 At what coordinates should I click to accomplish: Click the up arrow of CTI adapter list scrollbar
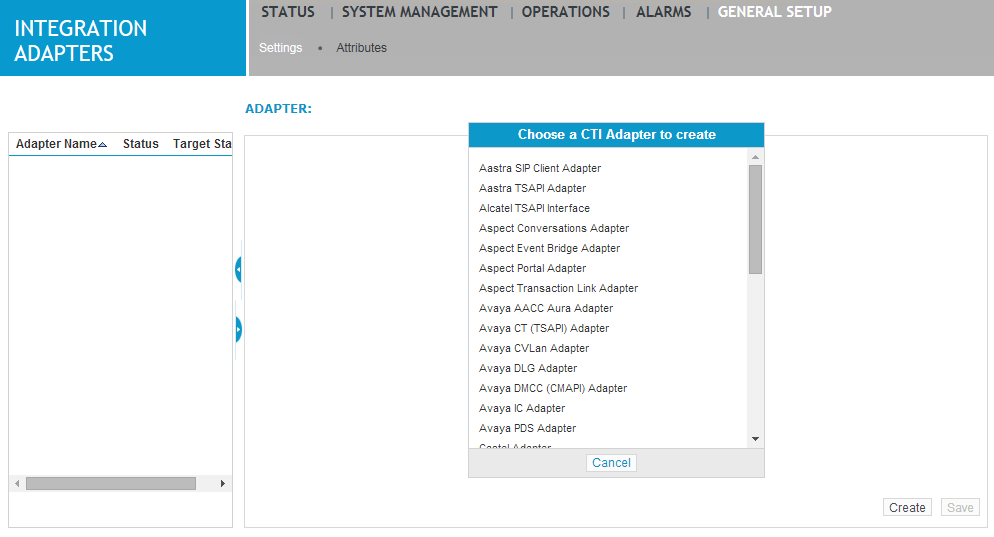755,157
